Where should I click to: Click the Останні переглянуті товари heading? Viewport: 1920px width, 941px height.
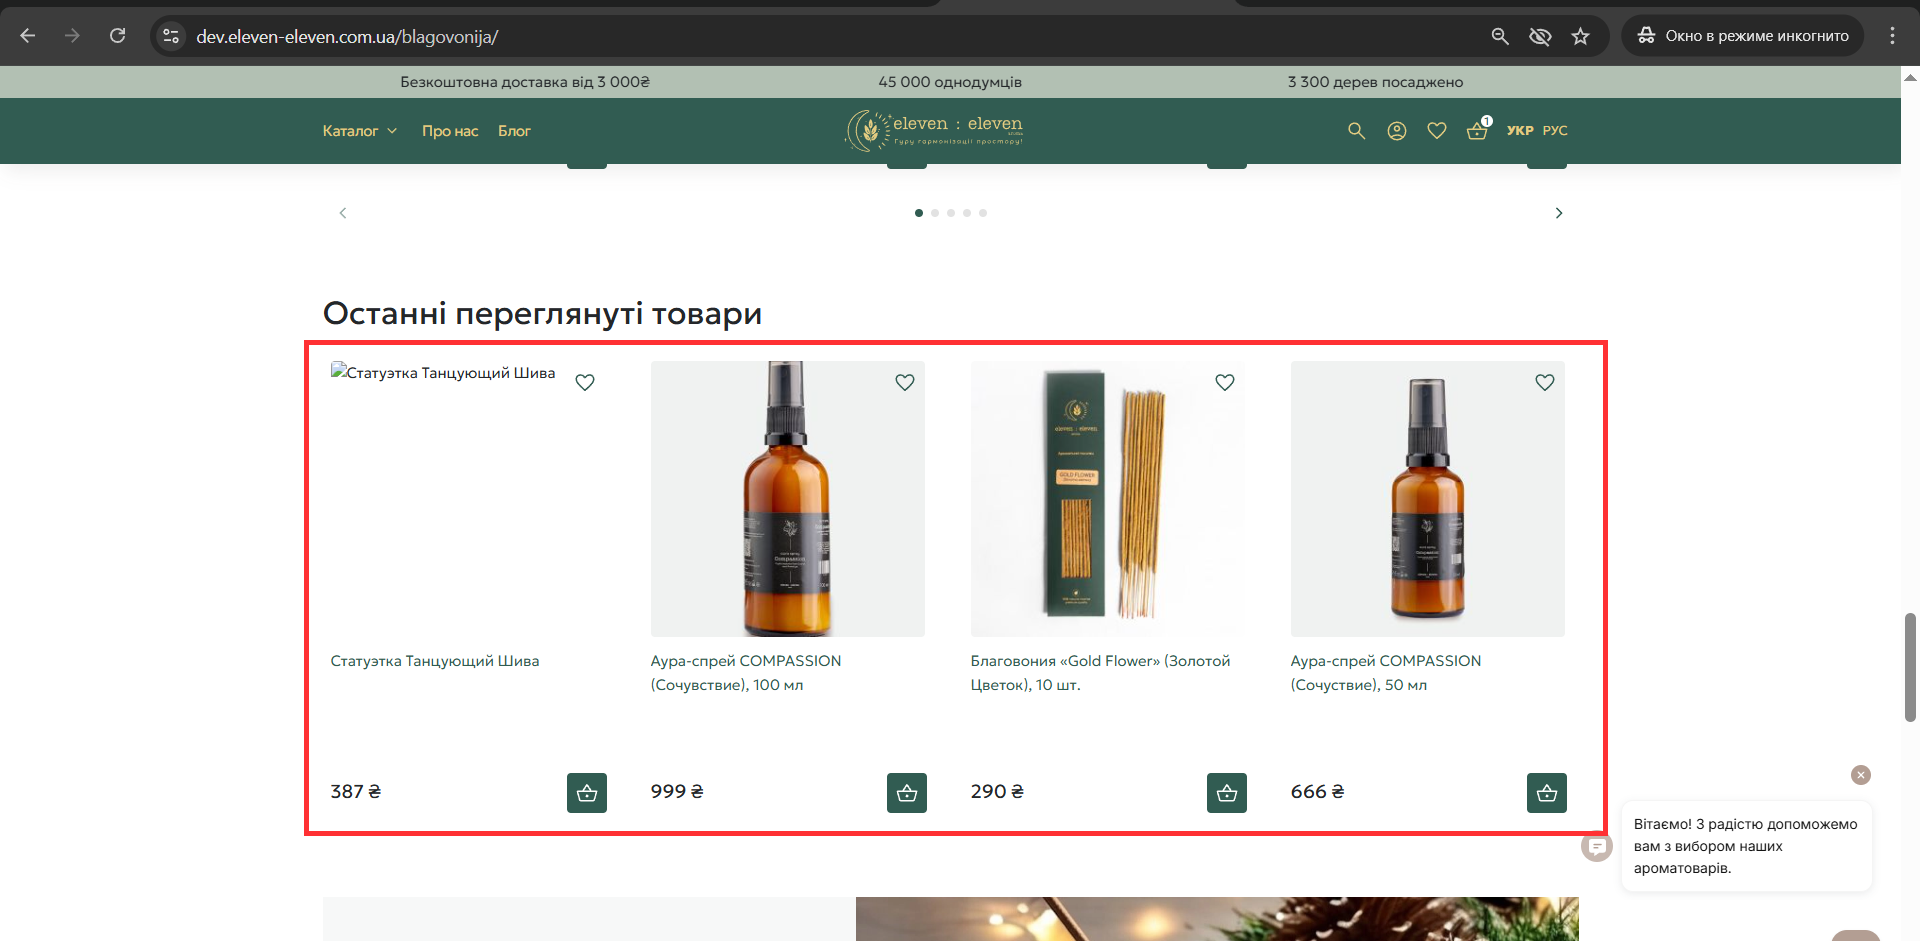(542, 314)
